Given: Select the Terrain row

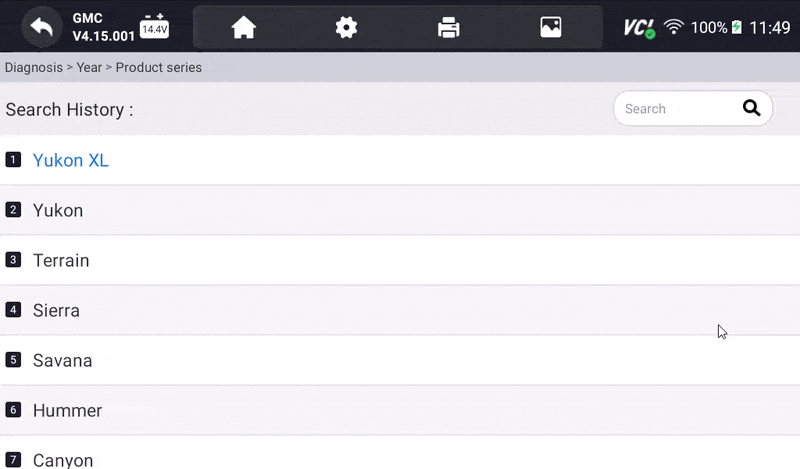Looking at the screenshot, I should pos(400,260).
